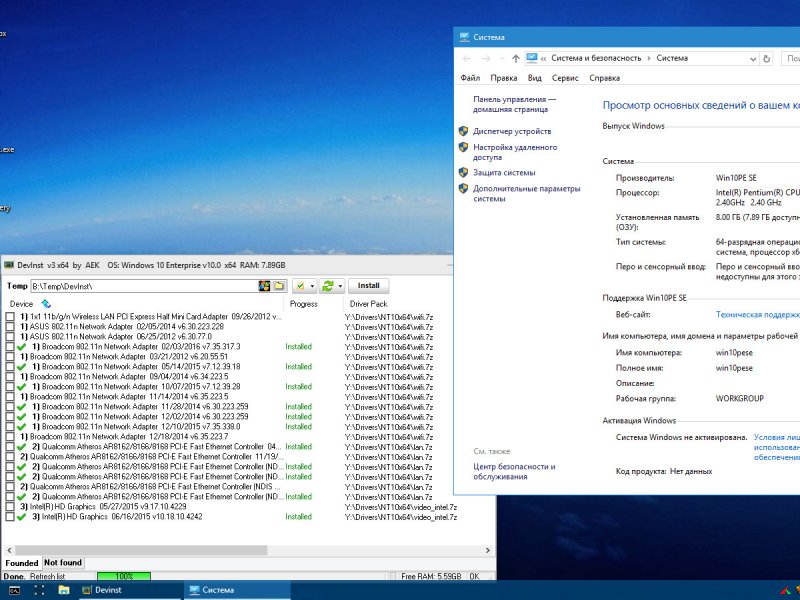Screen dimensions: 800x600
Task: Click green check of Intel HD Graphics 06/16/2015
Action: [21, 517]
